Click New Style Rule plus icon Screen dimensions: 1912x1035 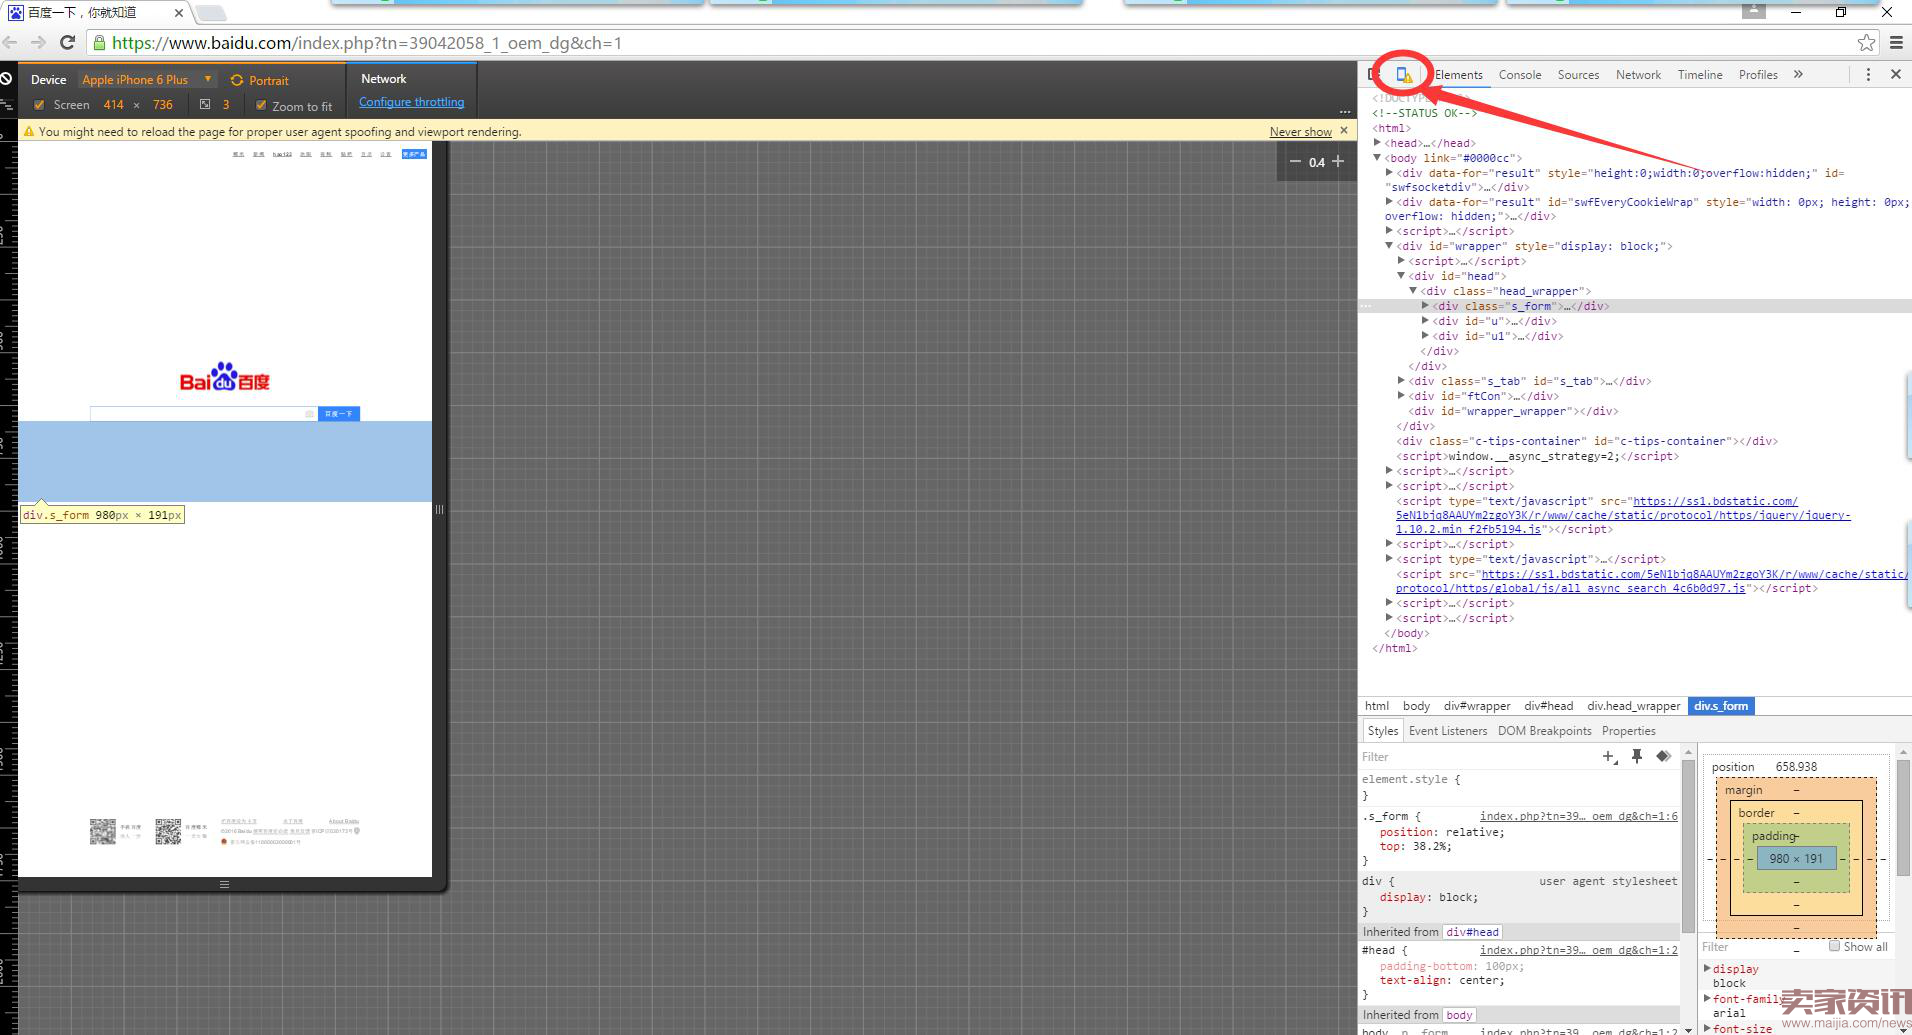1609,757
